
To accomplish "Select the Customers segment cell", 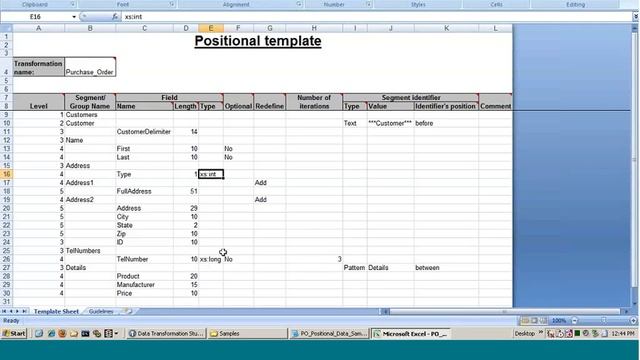I will pos(90,115).
